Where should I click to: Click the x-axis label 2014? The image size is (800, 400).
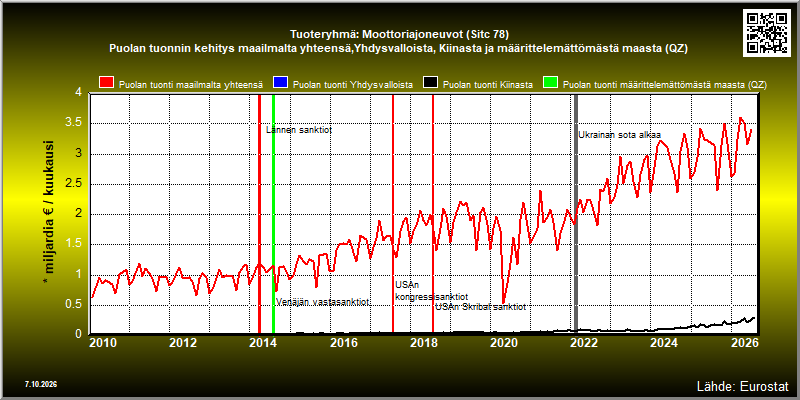pyautogui.click(x=263, y=343)
